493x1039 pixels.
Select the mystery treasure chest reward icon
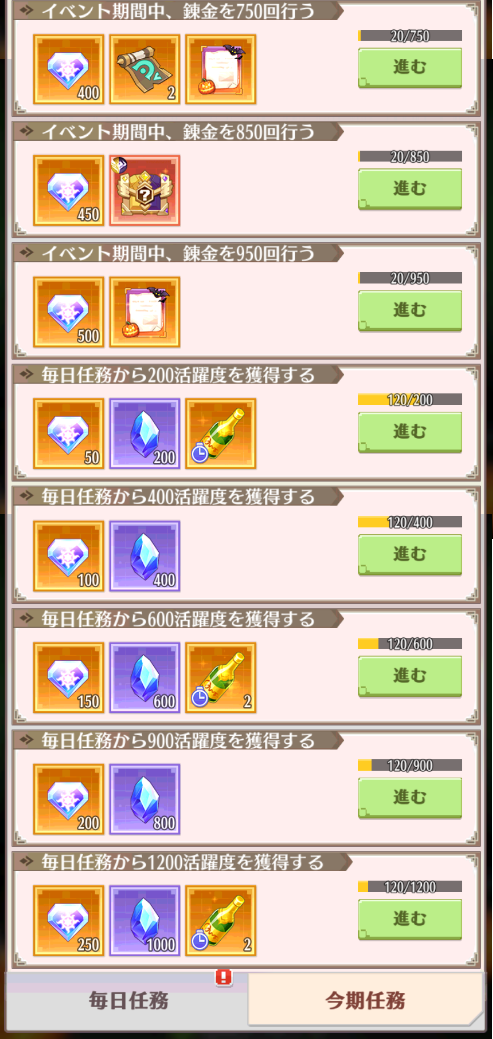coord(144,191)
